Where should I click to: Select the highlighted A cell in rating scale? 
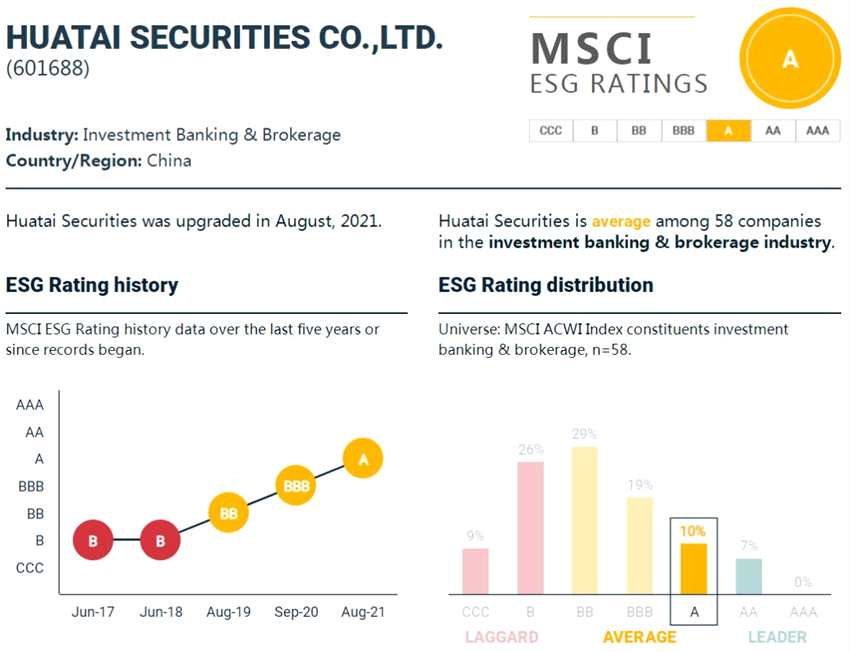(728, 131)
